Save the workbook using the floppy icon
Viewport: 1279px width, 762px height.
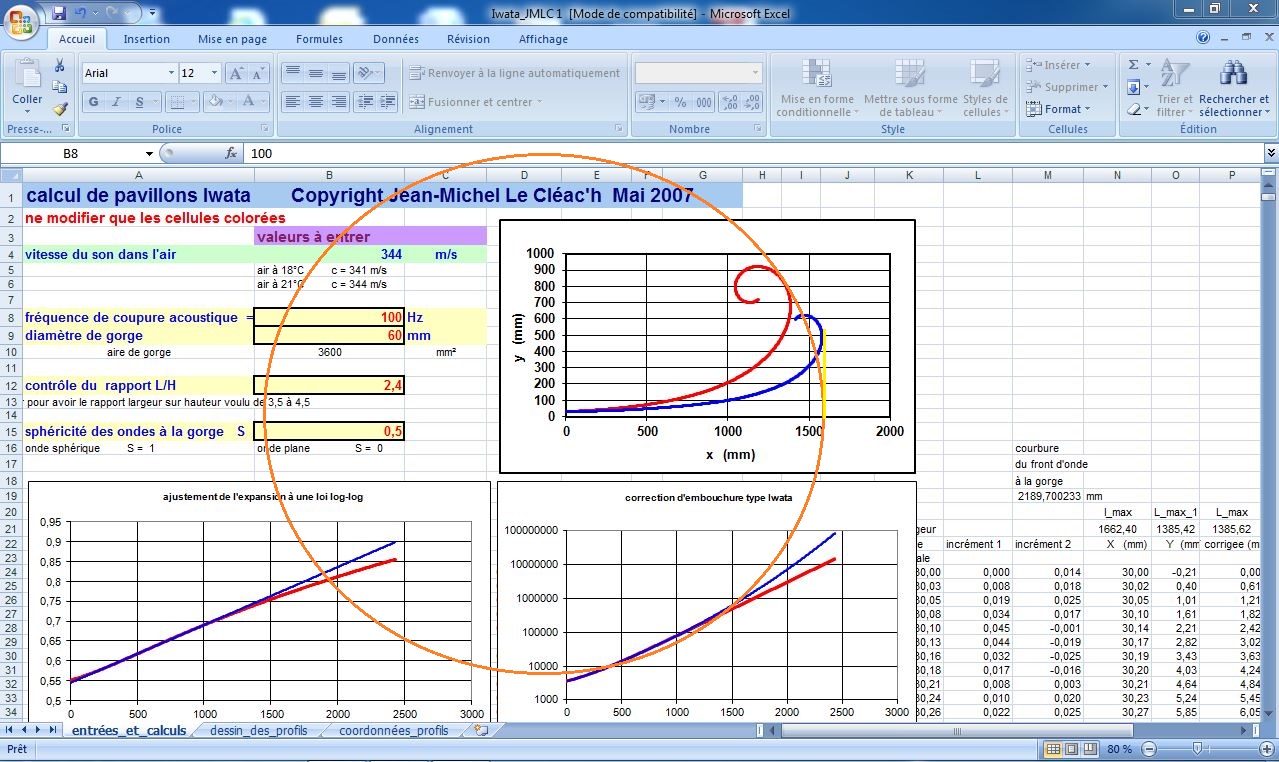59,13
